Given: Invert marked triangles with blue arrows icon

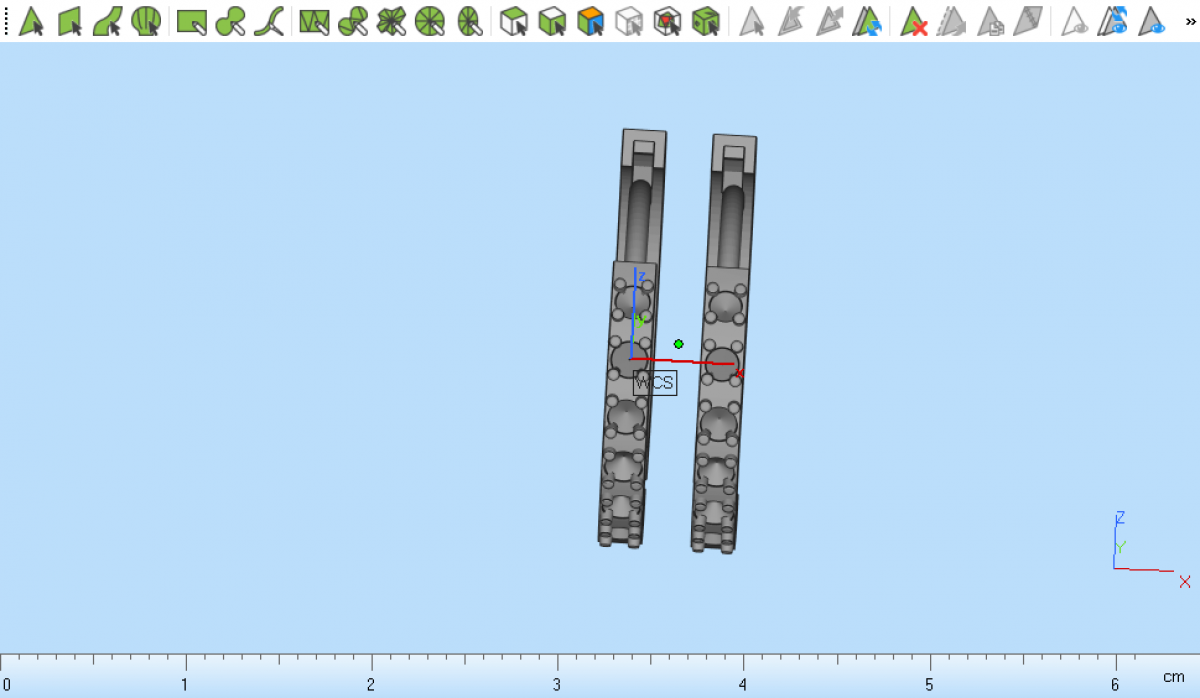Looking at the screenshot, I should point(867,21).
